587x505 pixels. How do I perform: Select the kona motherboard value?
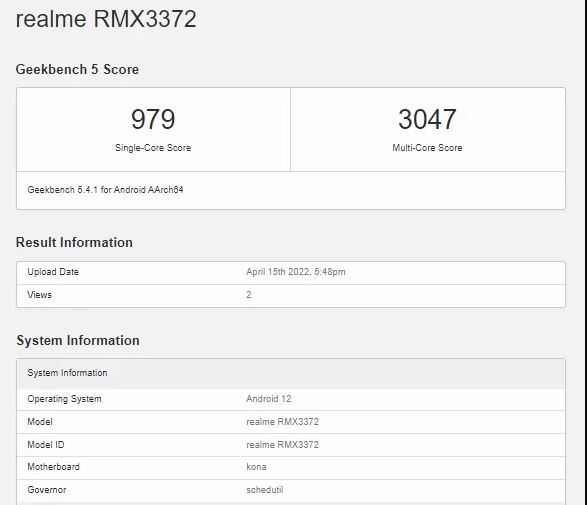tap(256, 467)
